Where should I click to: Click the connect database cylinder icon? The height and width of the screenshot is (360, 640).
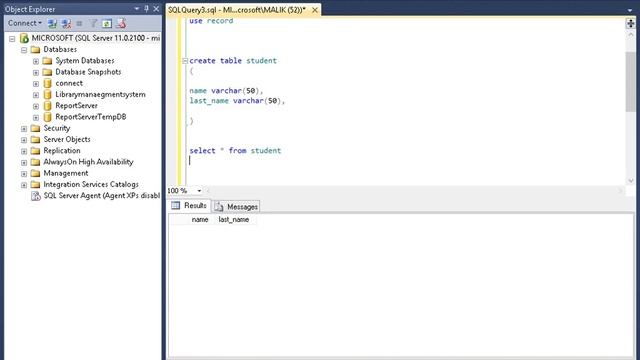[47, 83]
